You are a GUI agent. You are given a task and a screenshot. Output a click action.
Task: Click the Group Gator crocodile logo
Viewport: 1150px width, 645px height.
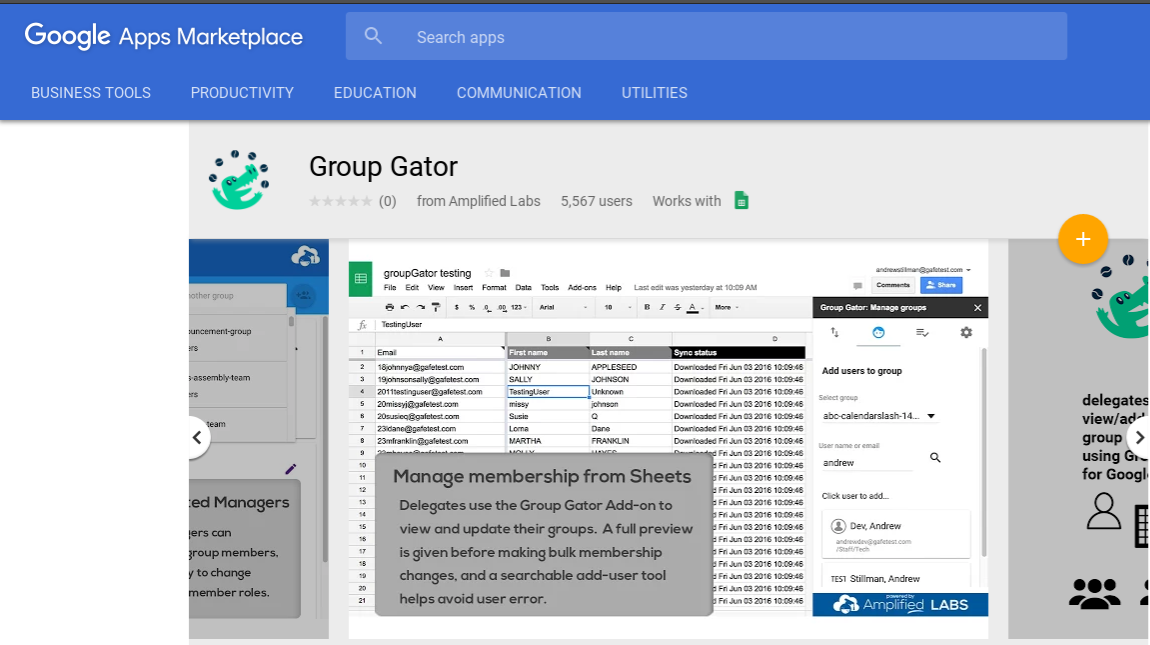238,181
